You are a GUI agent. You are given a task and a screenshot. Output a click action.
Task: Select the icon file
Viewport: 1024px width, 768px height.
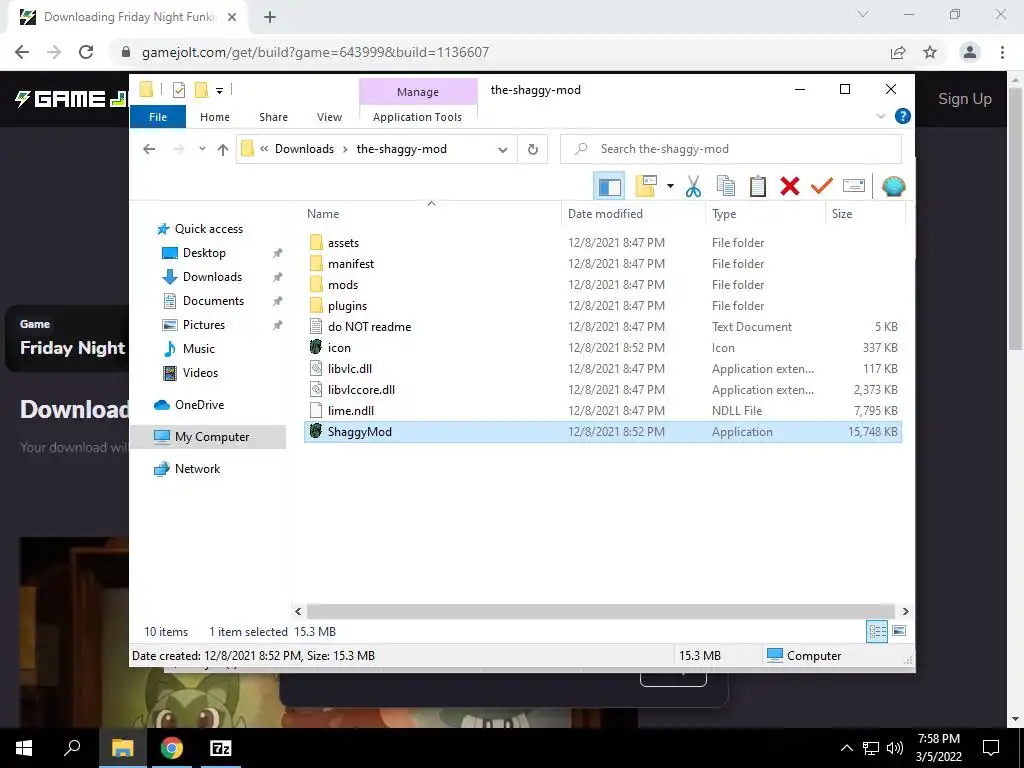point(602,347)
